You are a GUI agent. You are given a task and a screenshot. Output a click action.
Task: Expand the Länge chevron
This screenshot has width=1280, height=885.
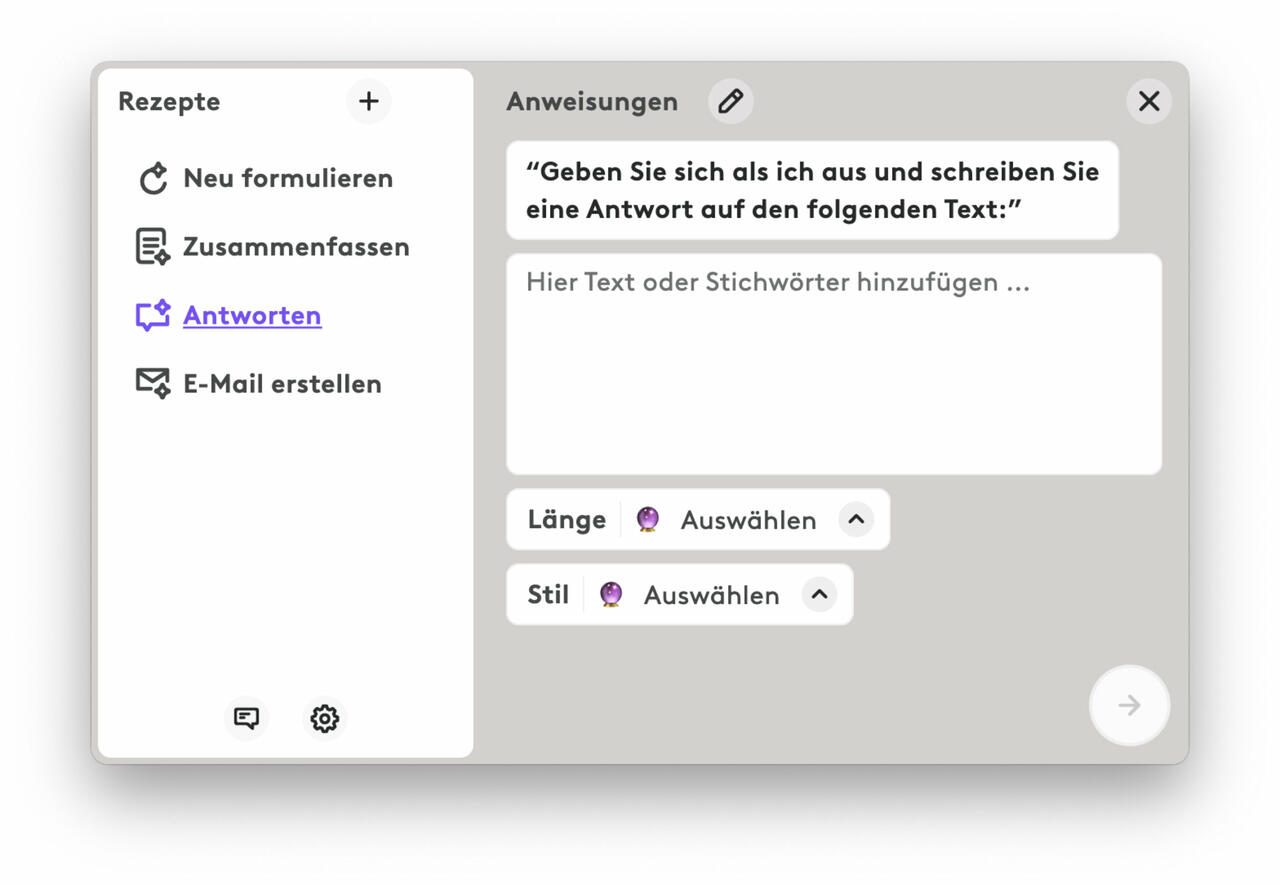click(856, 520)
